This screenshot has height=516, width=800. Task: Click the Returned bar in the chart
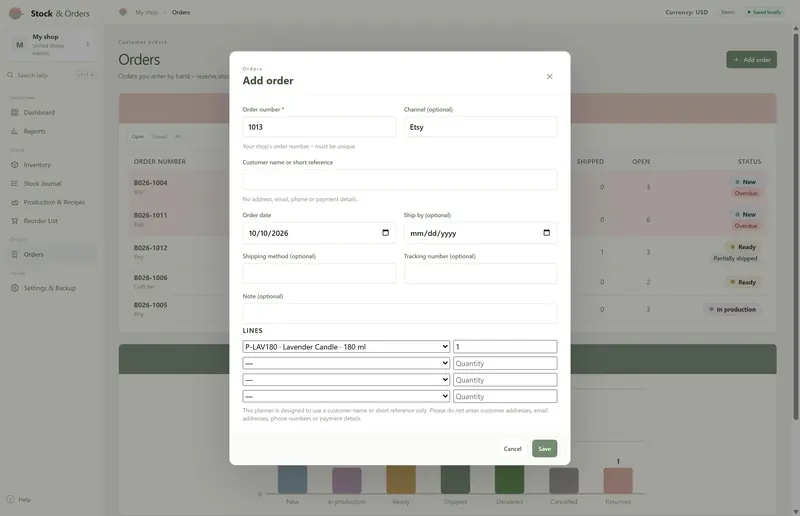(x=618, y=480)
